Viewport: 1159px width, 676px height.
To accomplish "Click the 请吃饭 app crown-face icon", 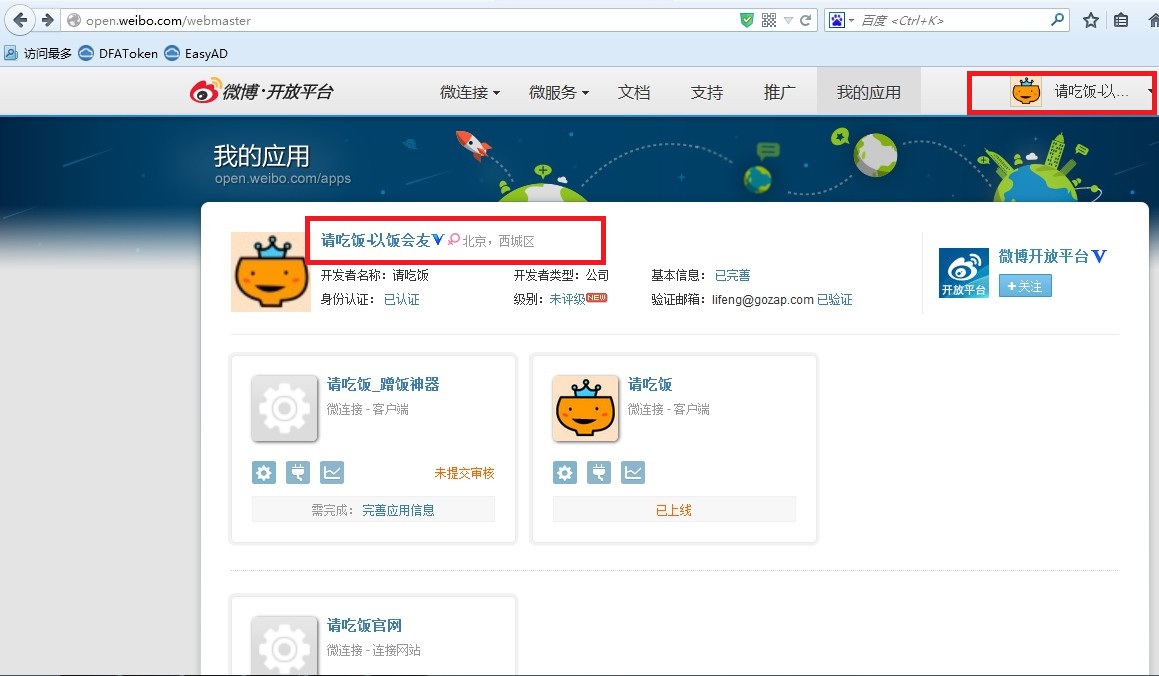I will [x=585, y=408].
